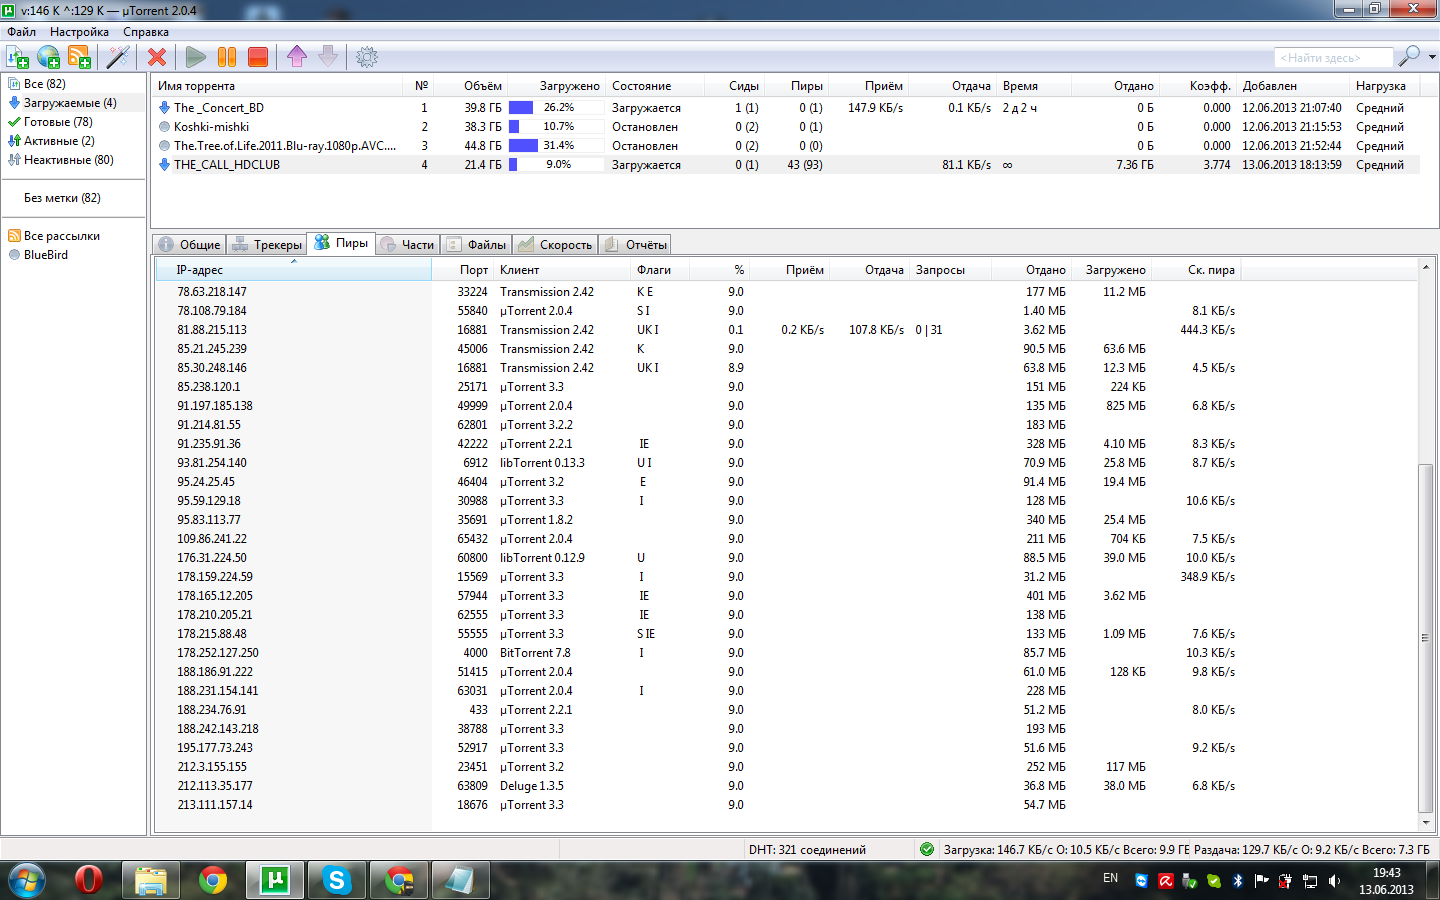Open Preferences with the gear icon
The width and height of the screenshot is (1440, 900).
coord(367,57)
